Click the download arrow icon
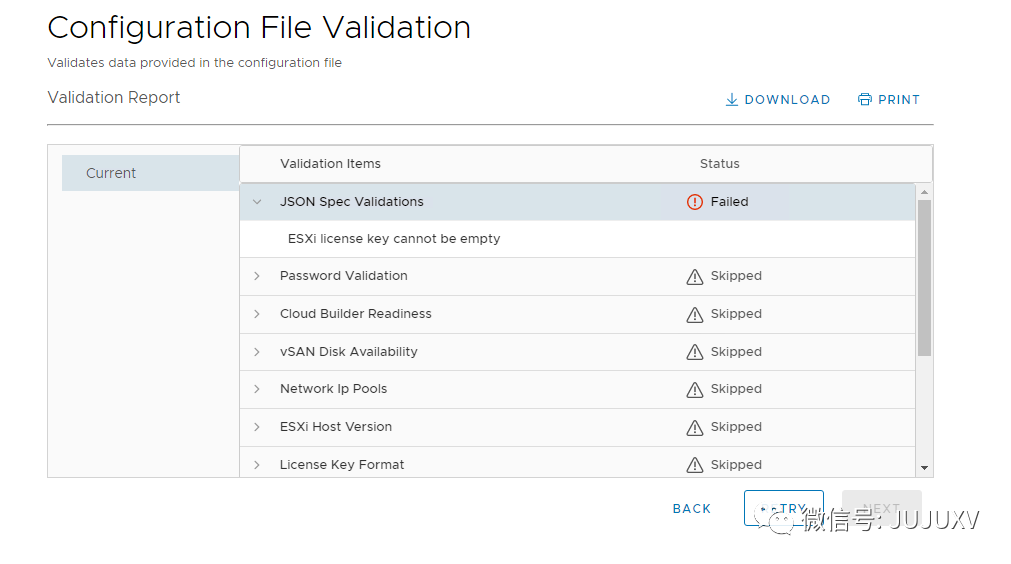Screen dimensions: 1011x564 pyautogui.click(x=732, y=100)
